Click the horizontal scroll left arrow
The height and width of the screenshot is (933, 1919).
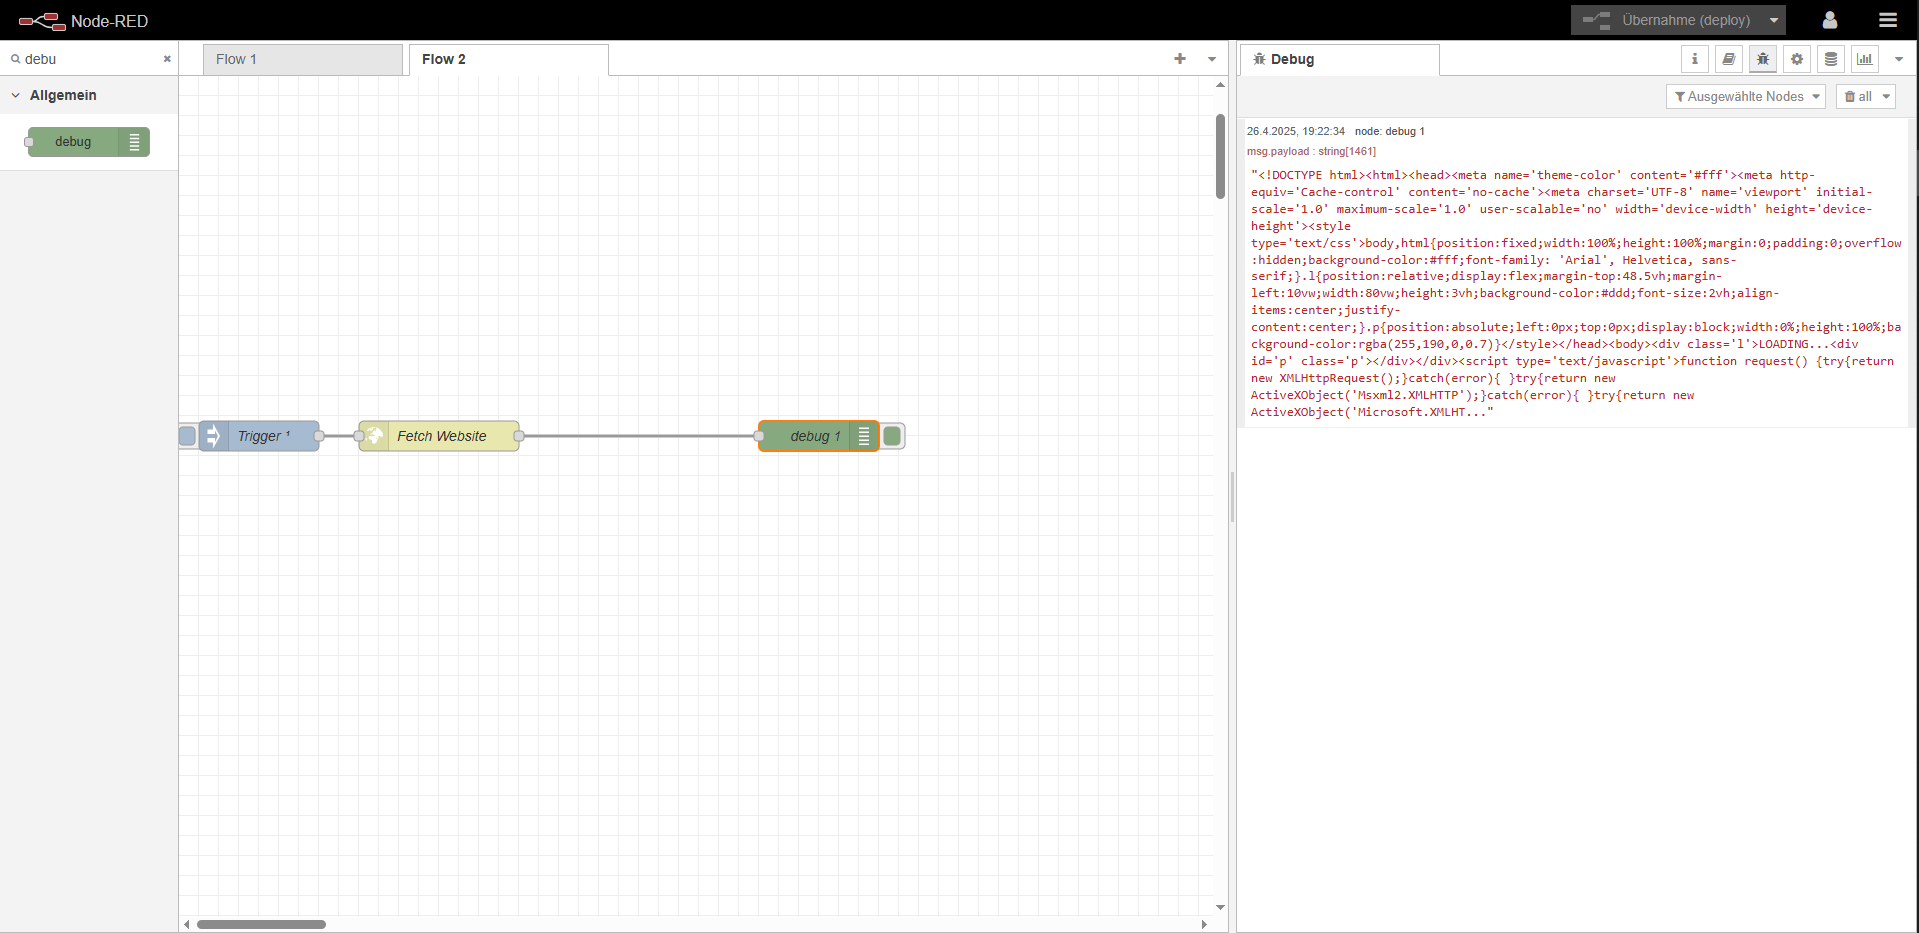click(186, 924)
